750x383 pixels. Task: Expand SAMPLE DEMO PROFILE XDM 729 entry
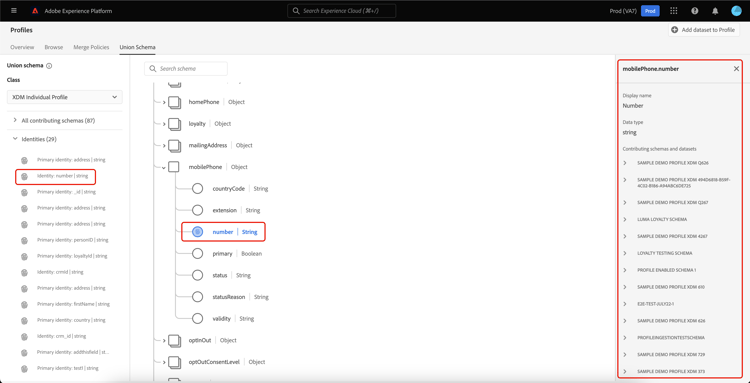(625, 355)
